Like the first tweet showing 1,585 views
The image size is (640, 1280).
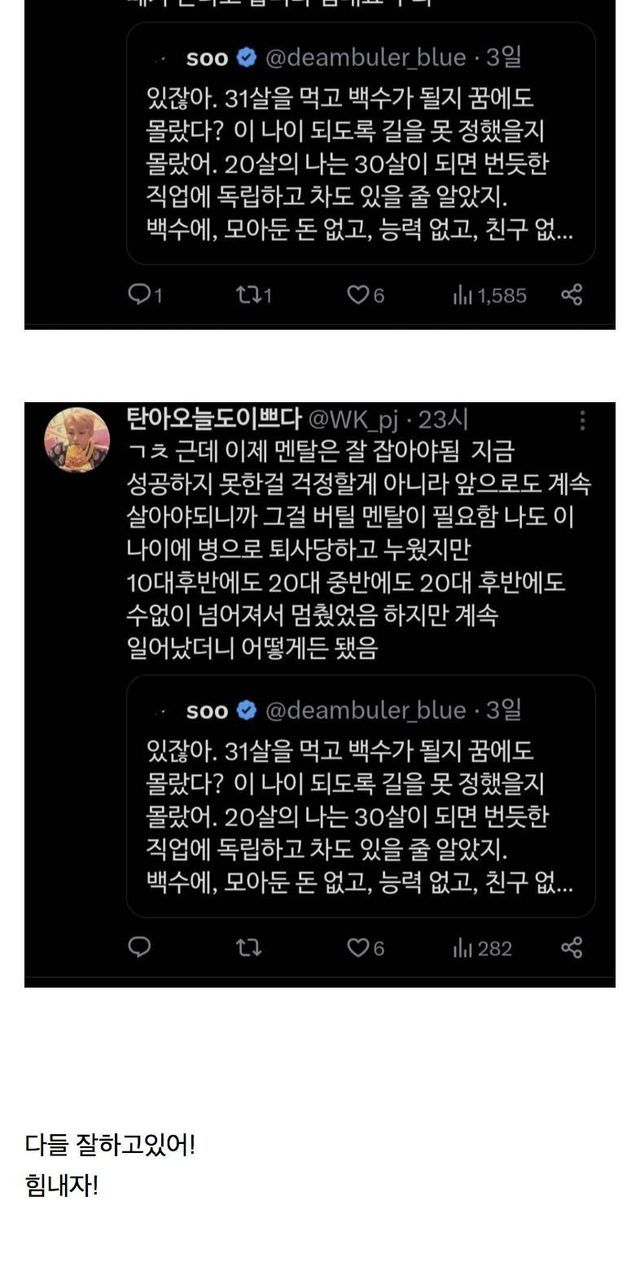click(x=365, y=295)
